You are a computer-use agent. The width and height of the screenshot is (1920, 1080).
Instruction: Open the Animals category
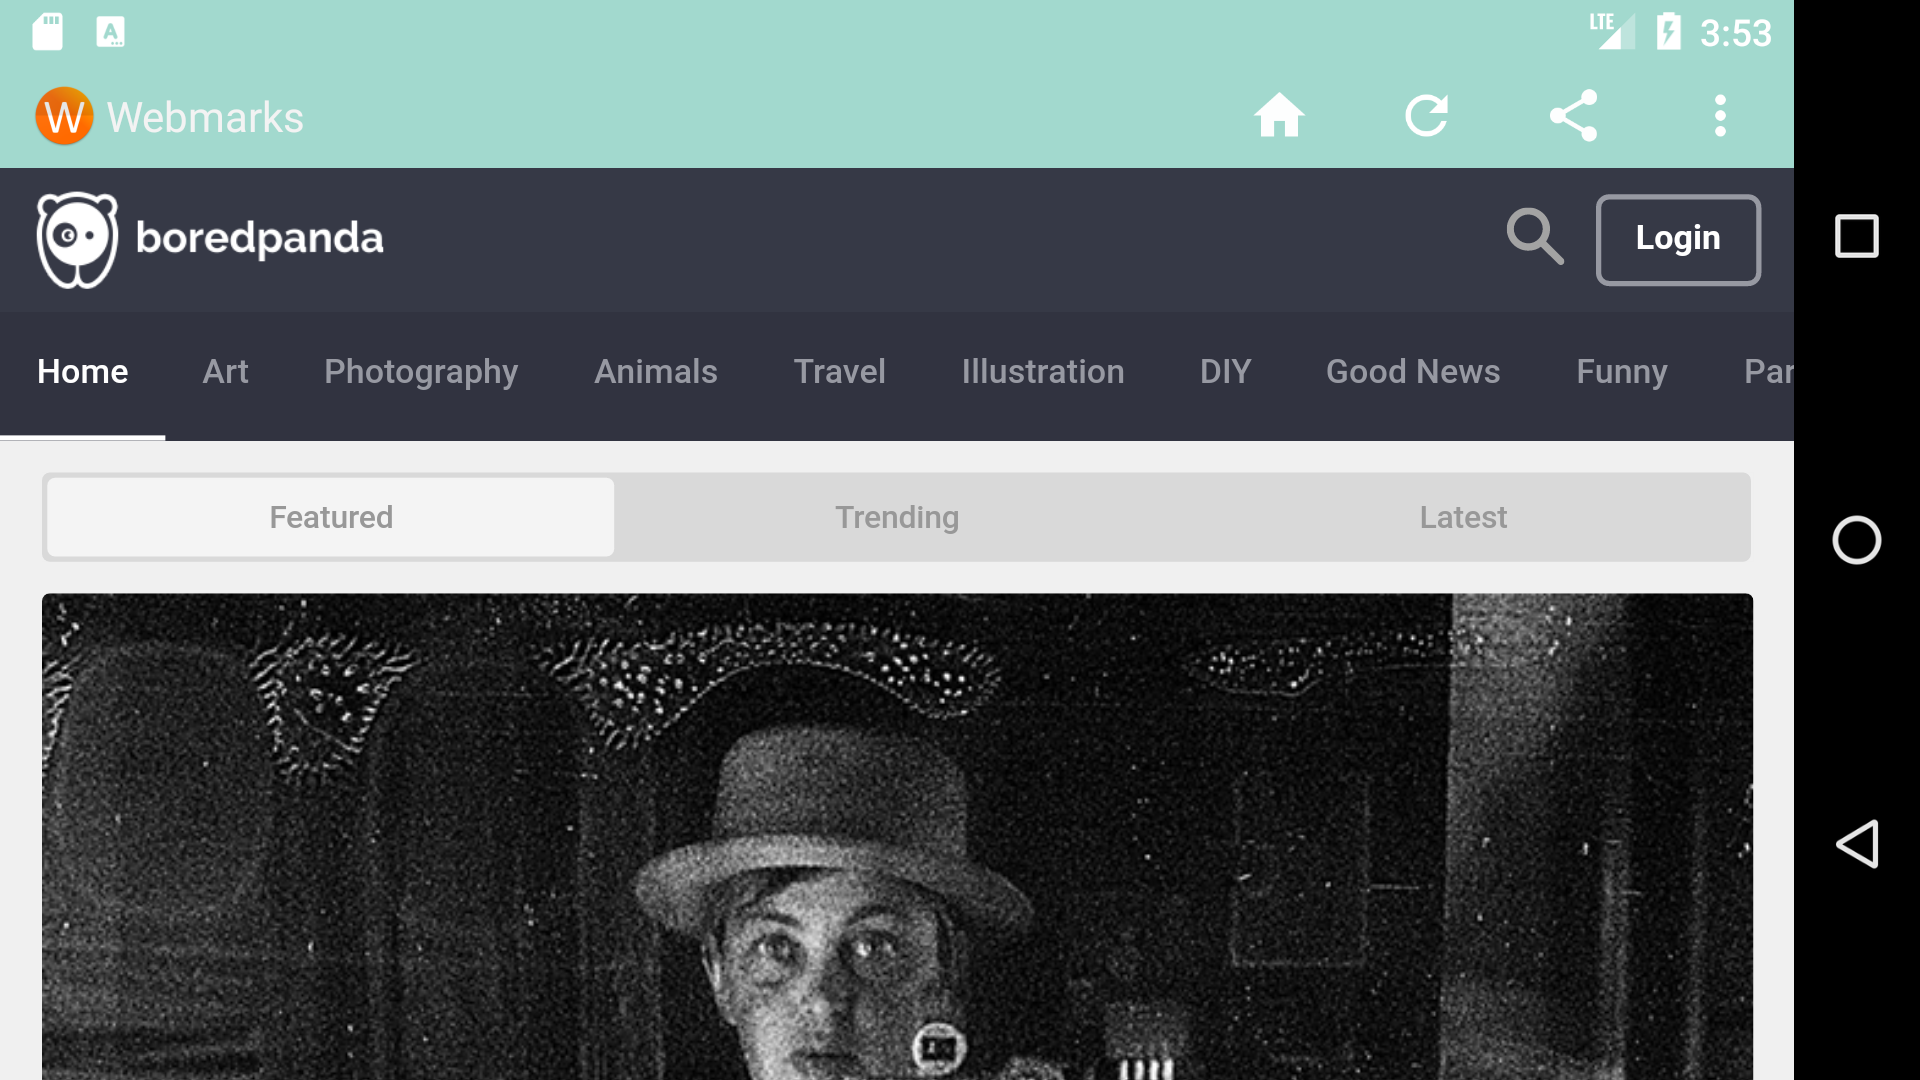[x=656, y=372]
